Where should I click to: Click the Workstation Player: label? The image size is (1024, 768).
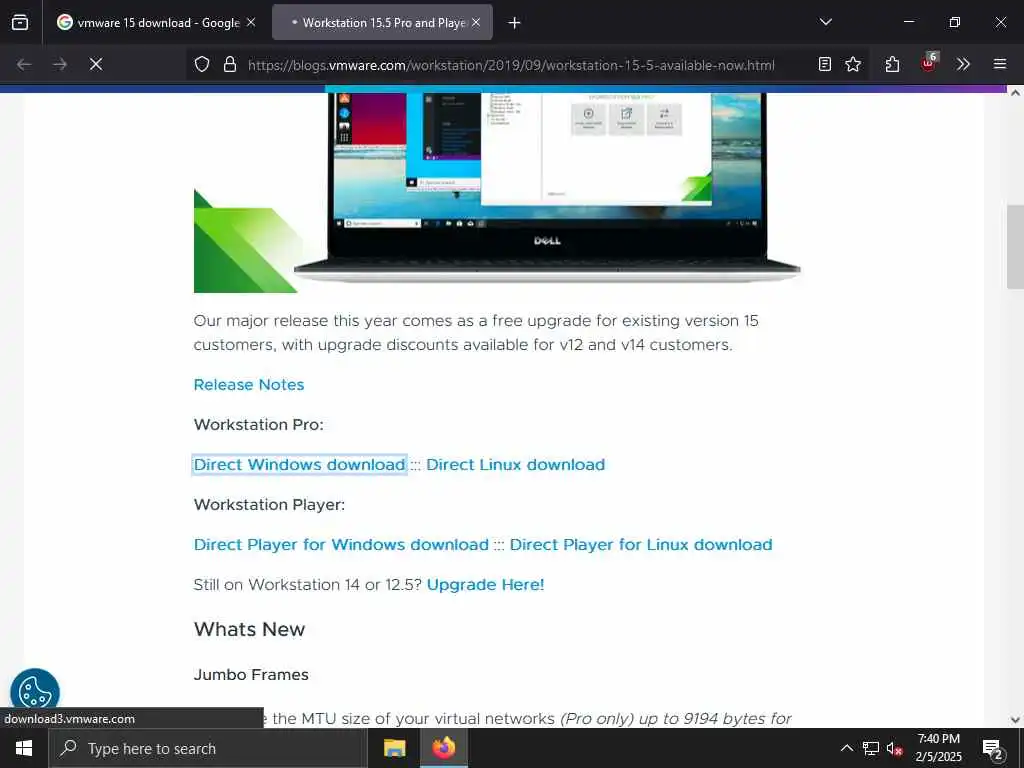[269, 505]
